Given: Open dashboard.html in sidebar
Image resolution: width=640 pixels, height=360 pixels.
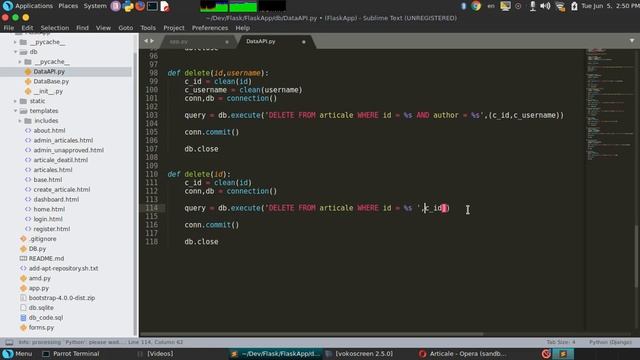Looking at the screenshot, I should (x=56, y=199).
